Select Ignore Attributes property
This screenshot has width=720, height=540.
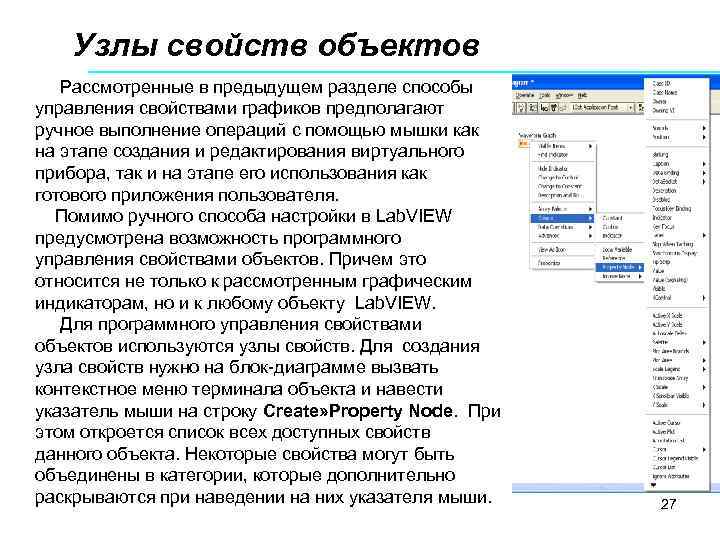671,476
